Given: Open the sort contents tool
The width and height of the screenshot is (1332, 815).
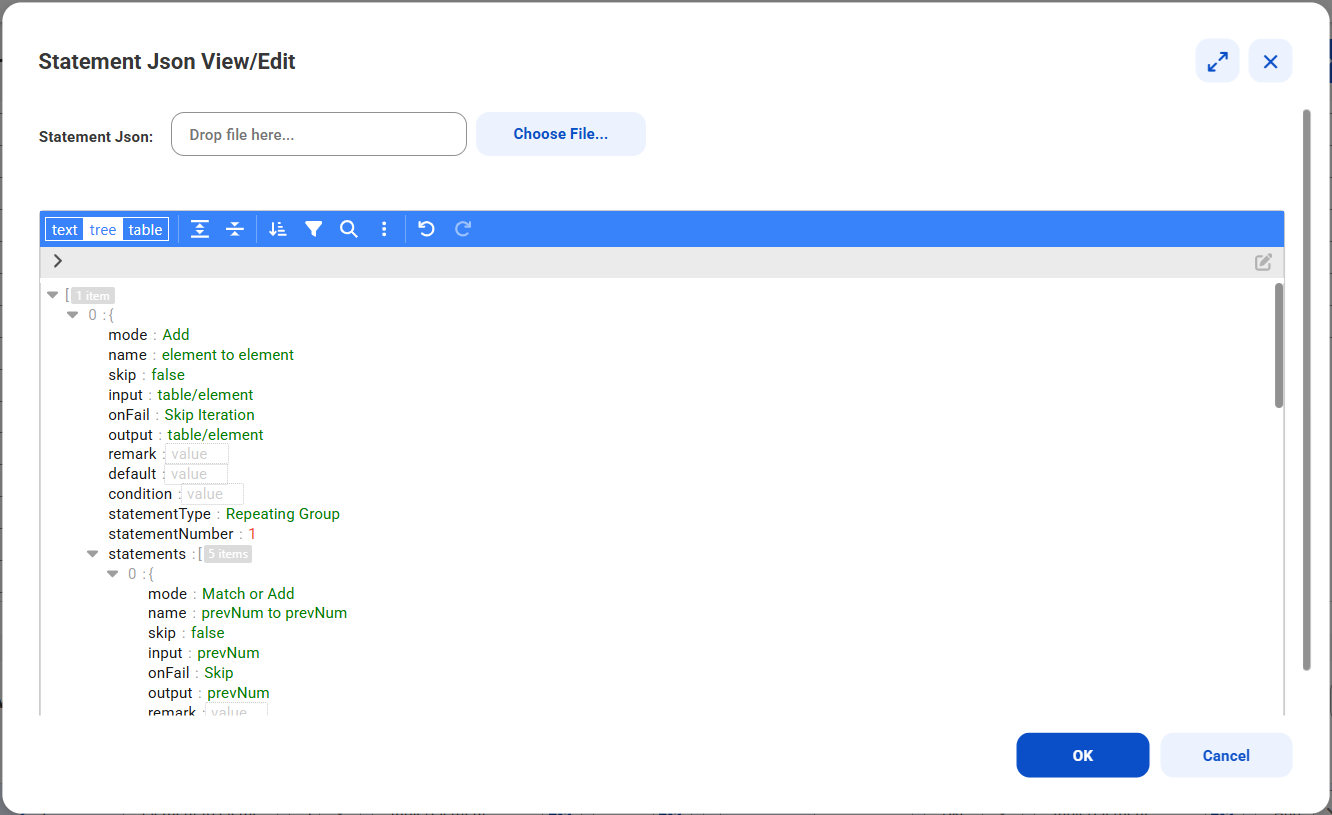Looking at the screenshot, I should pyautogui.click(x=278, y=229).
